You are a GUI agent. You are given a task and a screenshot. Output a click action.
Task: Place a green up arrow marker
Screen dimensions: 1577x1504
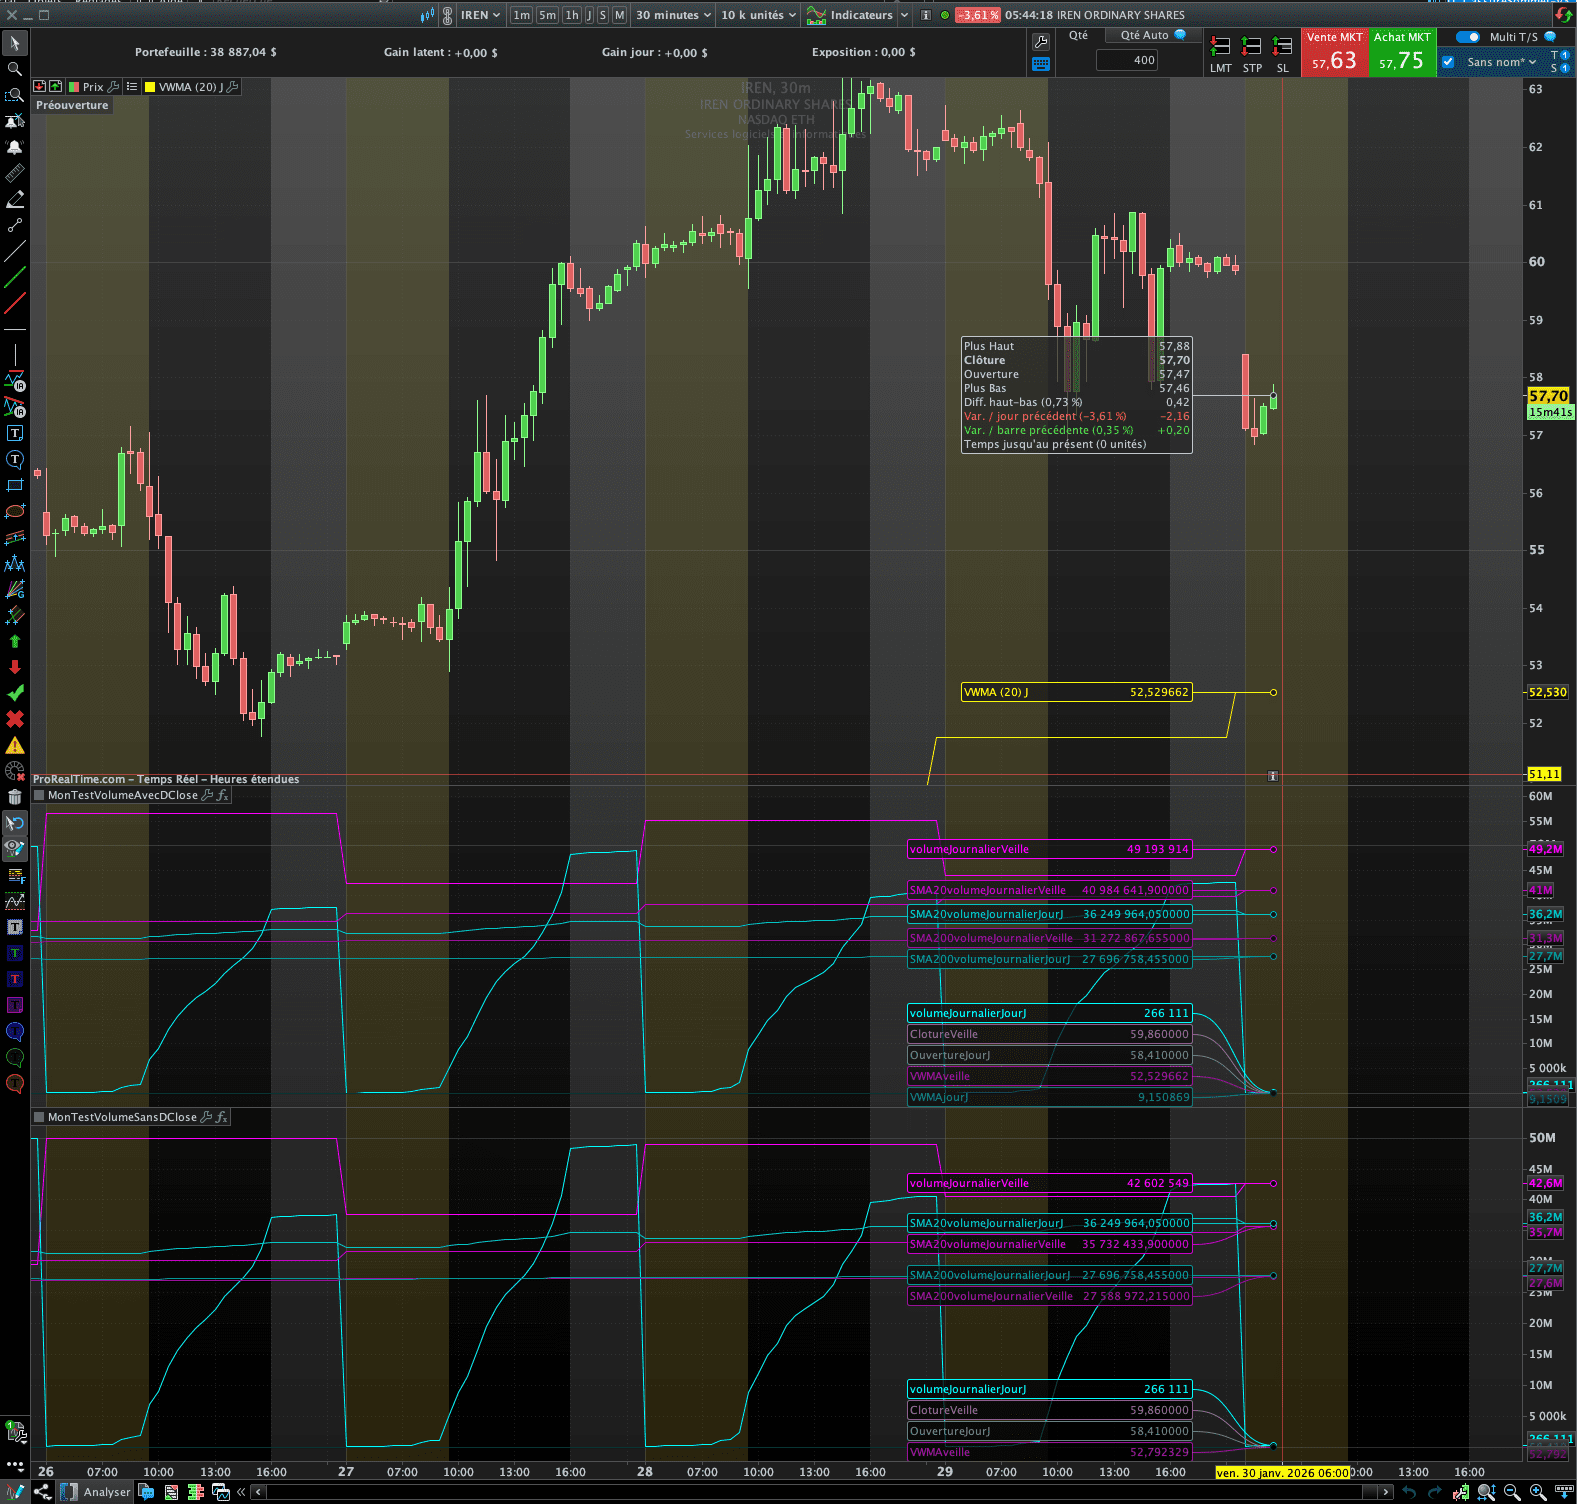[x=15, y=641]
